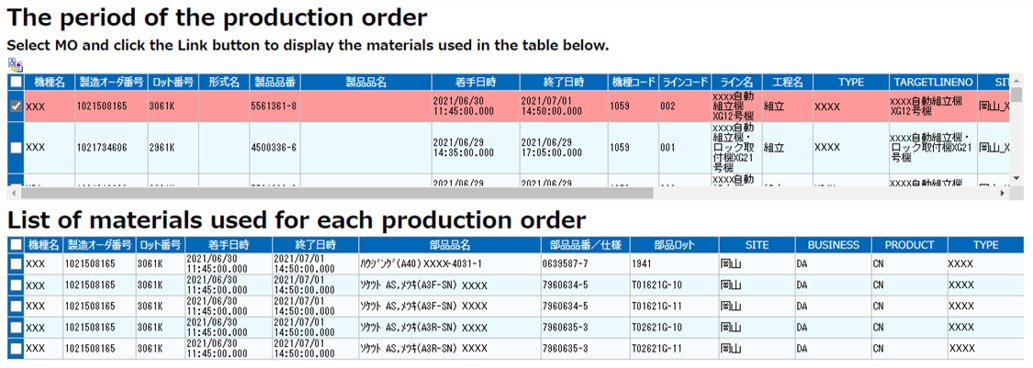This screenshot has width=1033, height=368.
Task: Click the Link icon above the order table
Action: (15, 65)
